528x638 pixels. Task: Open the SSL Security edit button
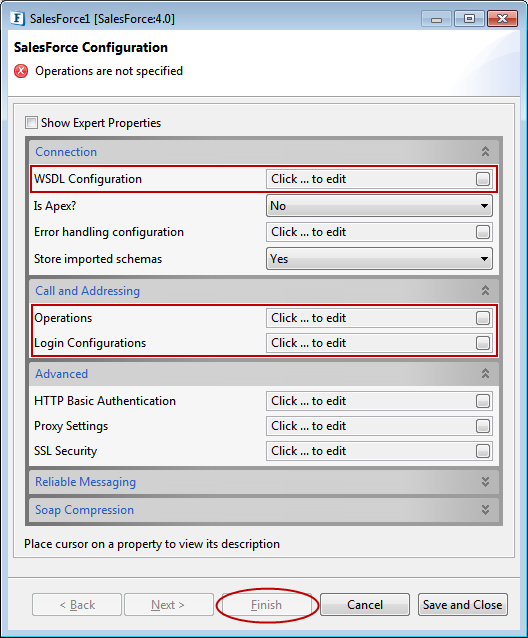(483, 451)
